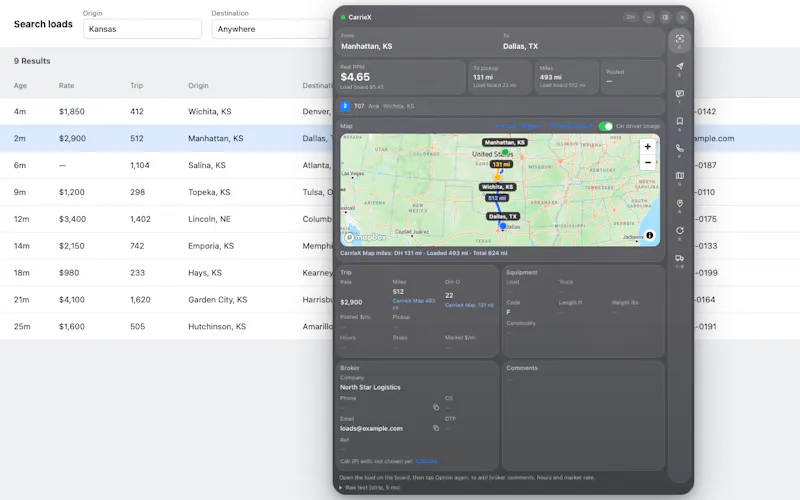Screen dimensions: 800x500
Task: Click CarrieX Map 131 mi link
Action: (x=469, y=305)
